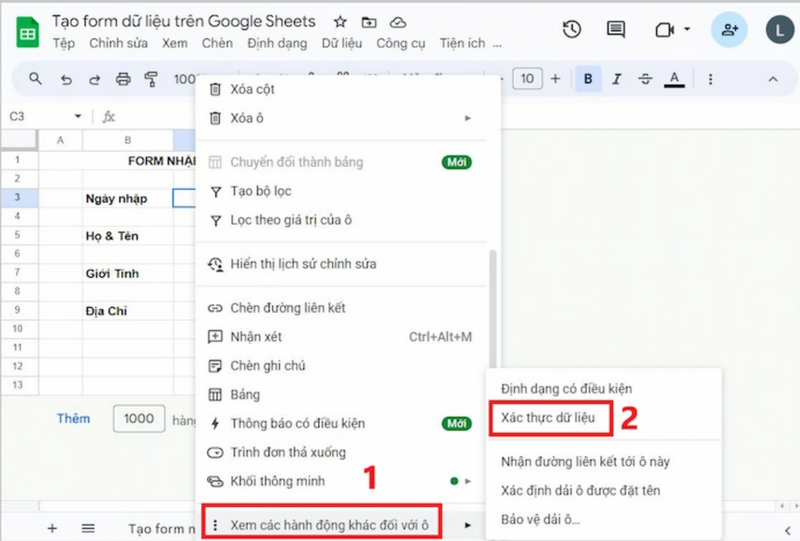Increase font size with plus button
The height and width of the screenshot is (541, 800).
(556, 79)
